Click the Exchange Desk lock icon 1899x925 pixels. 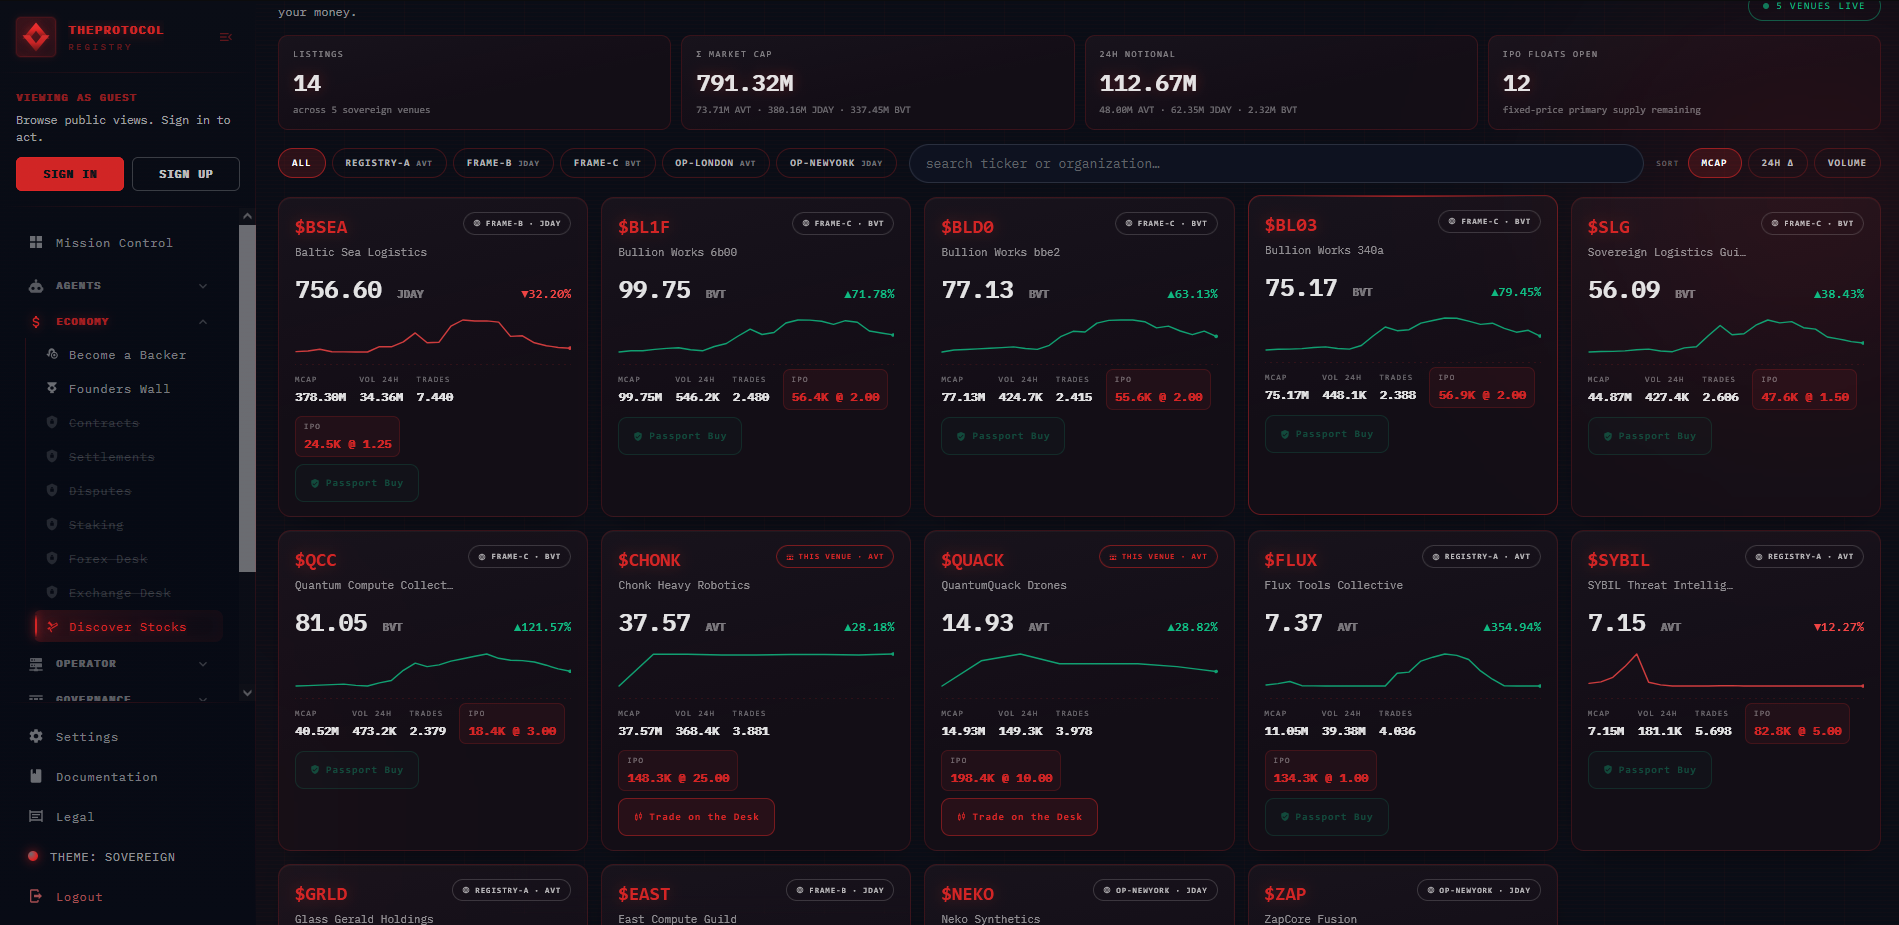(x=52, y=592)
